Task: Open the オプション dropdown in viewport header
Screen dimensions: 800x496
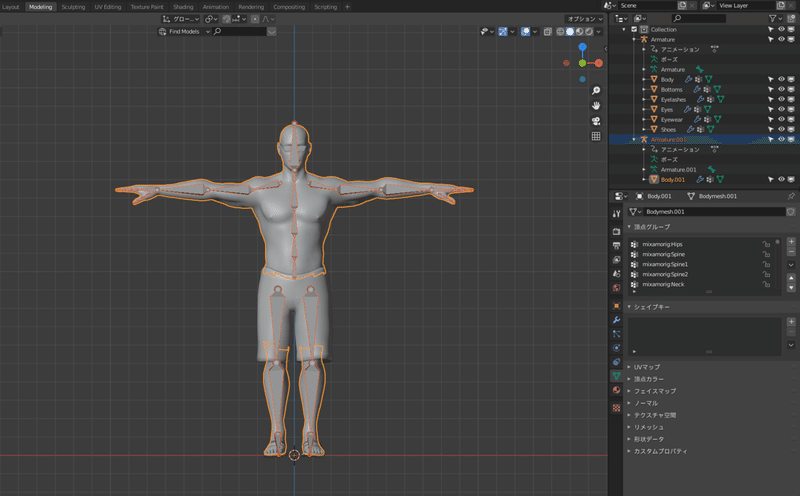Action: [x=583, y=19]
